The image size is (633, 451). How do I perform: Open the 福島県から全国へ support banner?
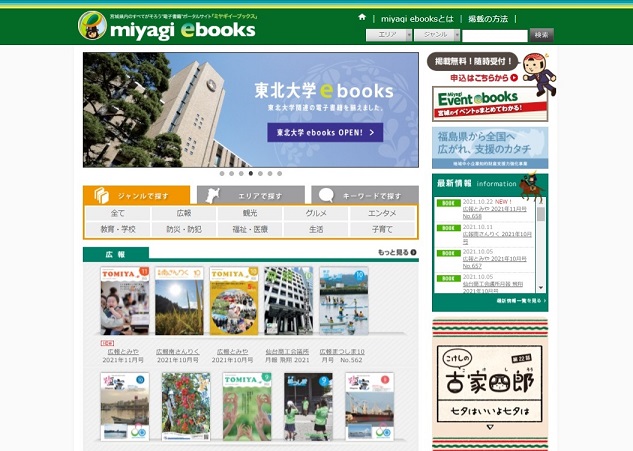tap(490, 148)
